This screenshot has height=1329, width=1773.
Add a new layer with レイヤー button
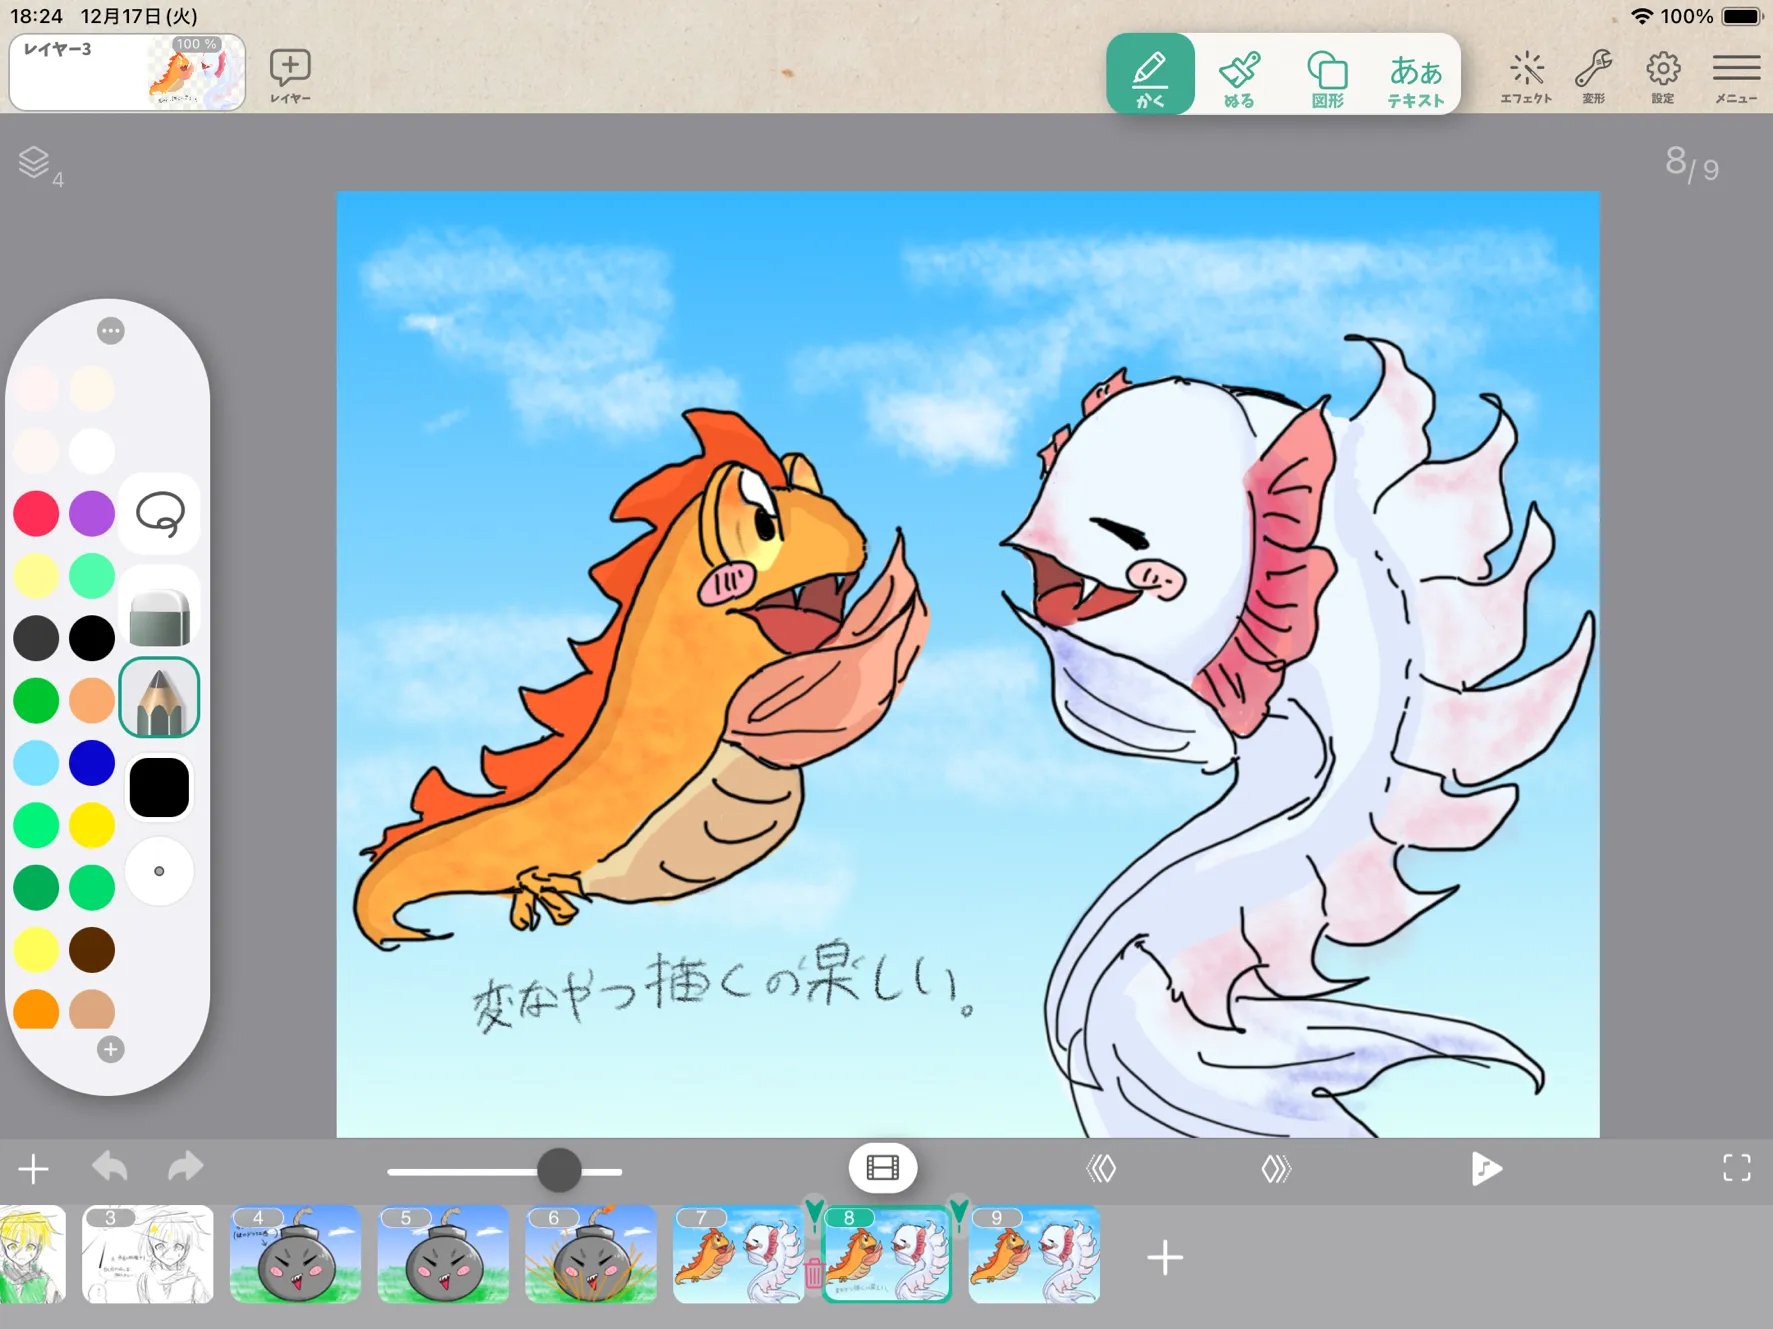pos(290,76)
